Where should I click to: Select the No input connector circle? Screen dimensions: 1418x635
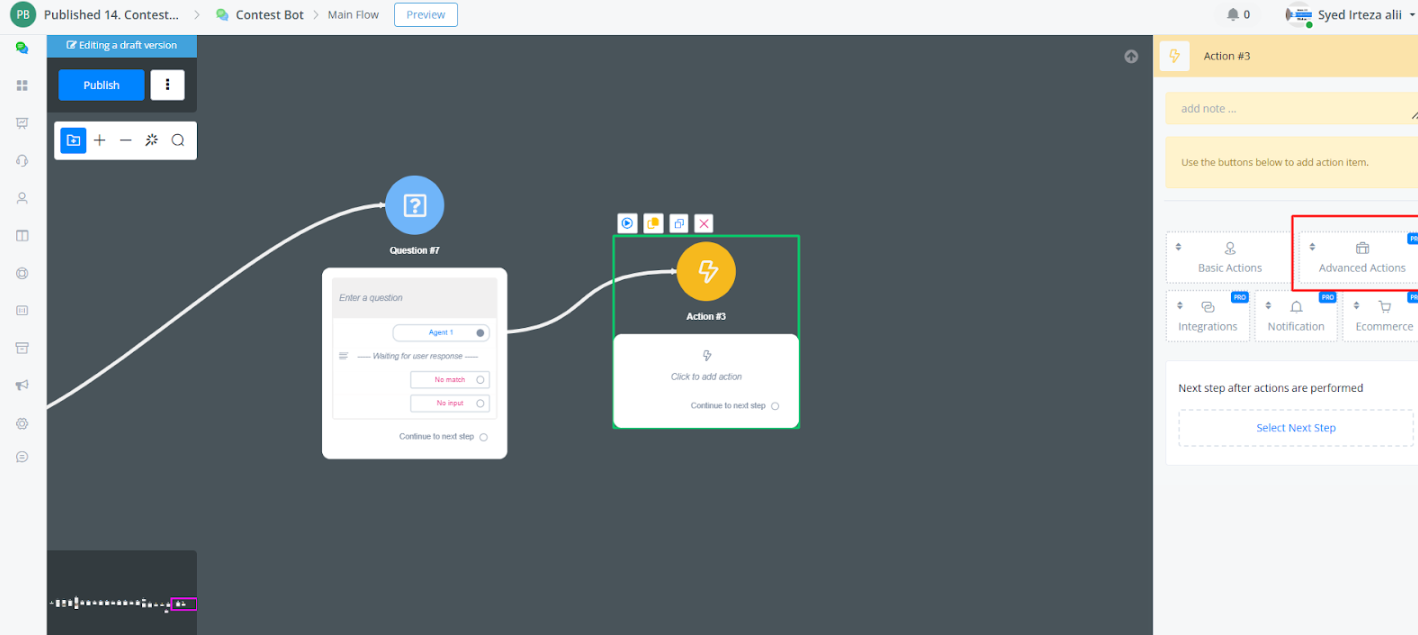pos(480,404)
